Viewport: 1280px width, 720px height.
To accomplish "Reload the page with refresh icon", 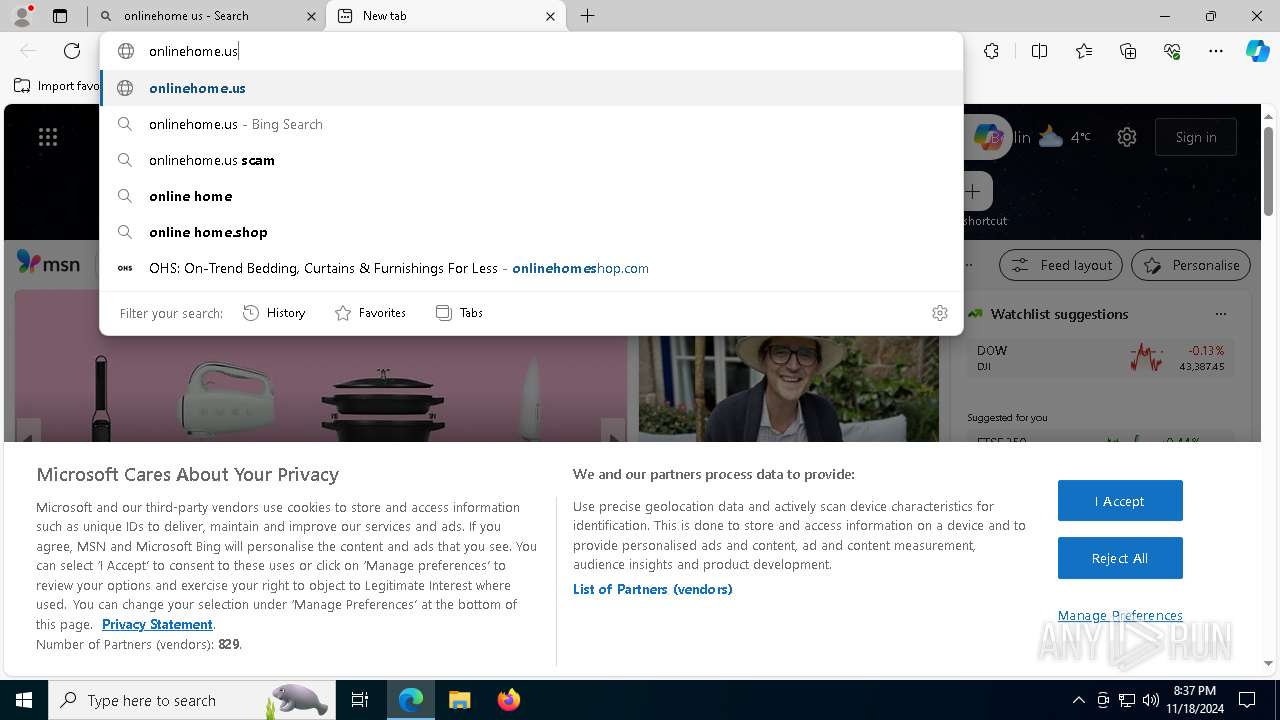I will pos(72,51).
